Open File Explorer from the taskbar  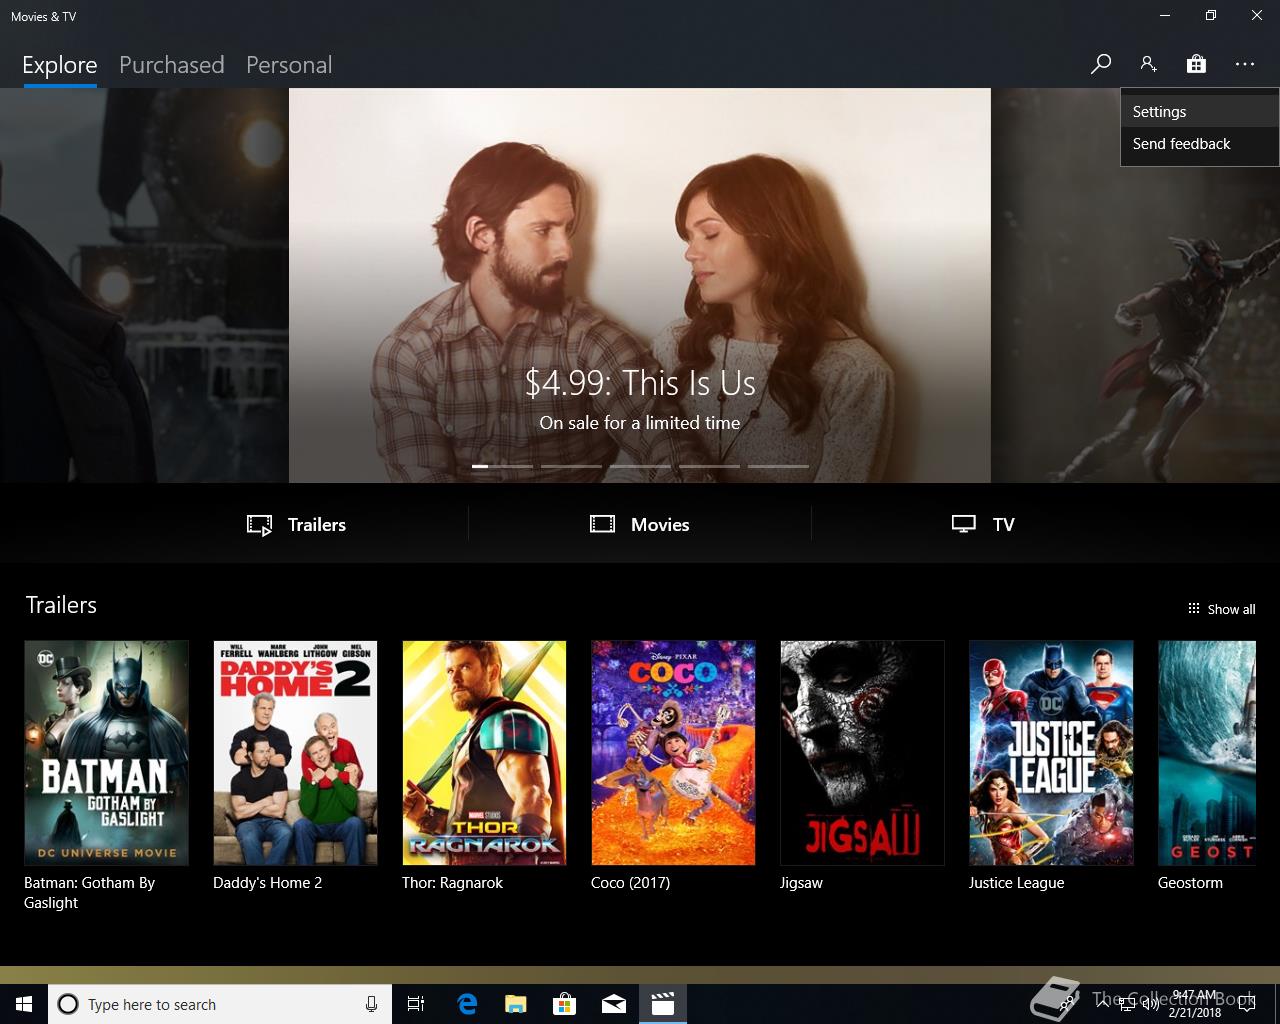516,1004
